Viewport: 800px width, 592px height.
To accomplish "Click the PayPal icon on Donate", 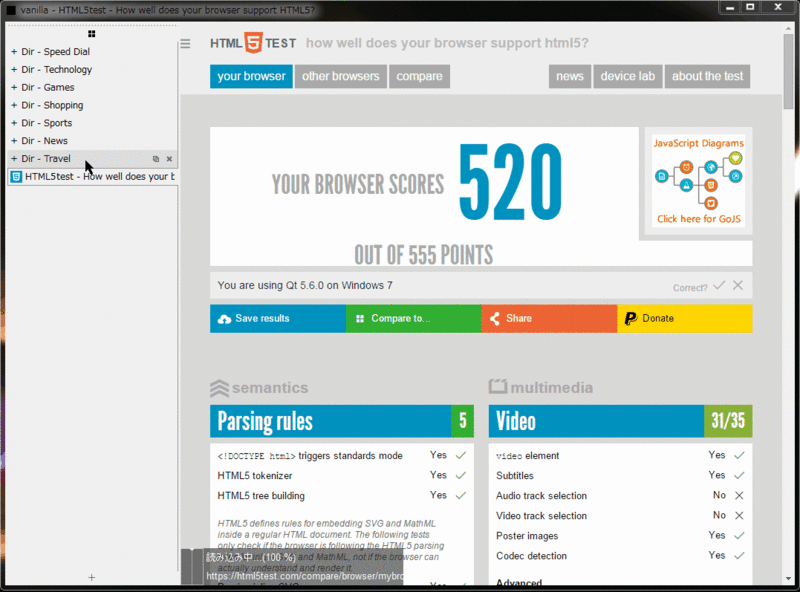I will click(631, 318).
